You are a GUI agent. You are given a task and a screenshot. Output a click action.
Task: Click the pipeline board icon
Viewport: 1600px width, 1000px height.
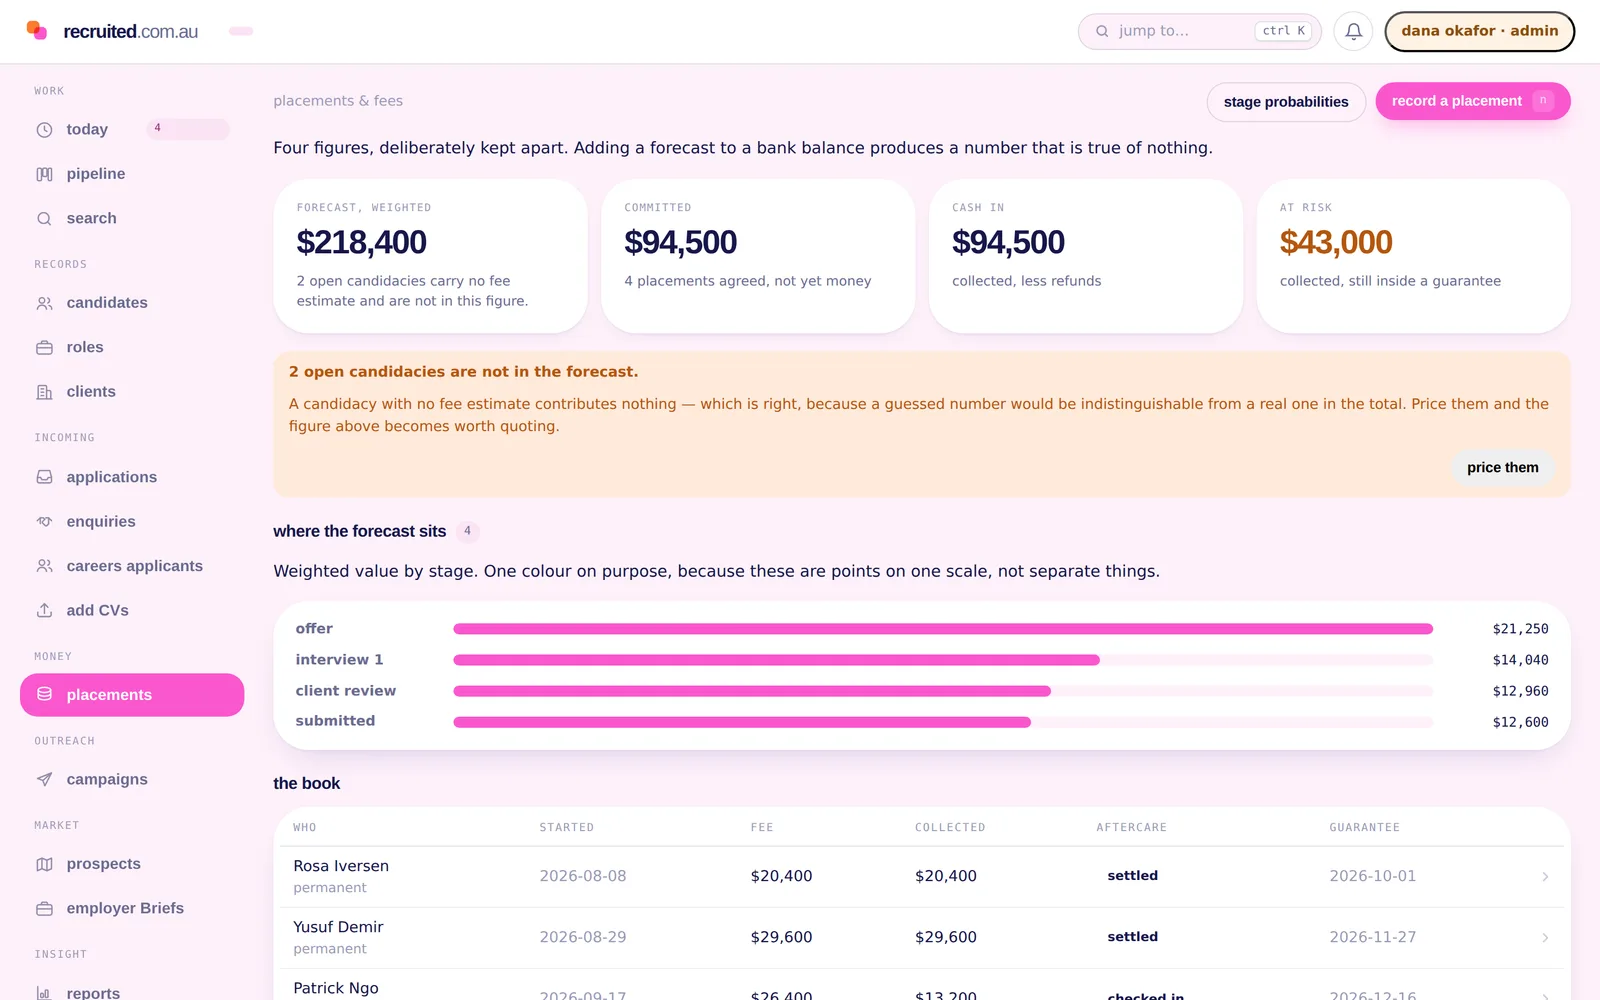click(x=44, y=174)
